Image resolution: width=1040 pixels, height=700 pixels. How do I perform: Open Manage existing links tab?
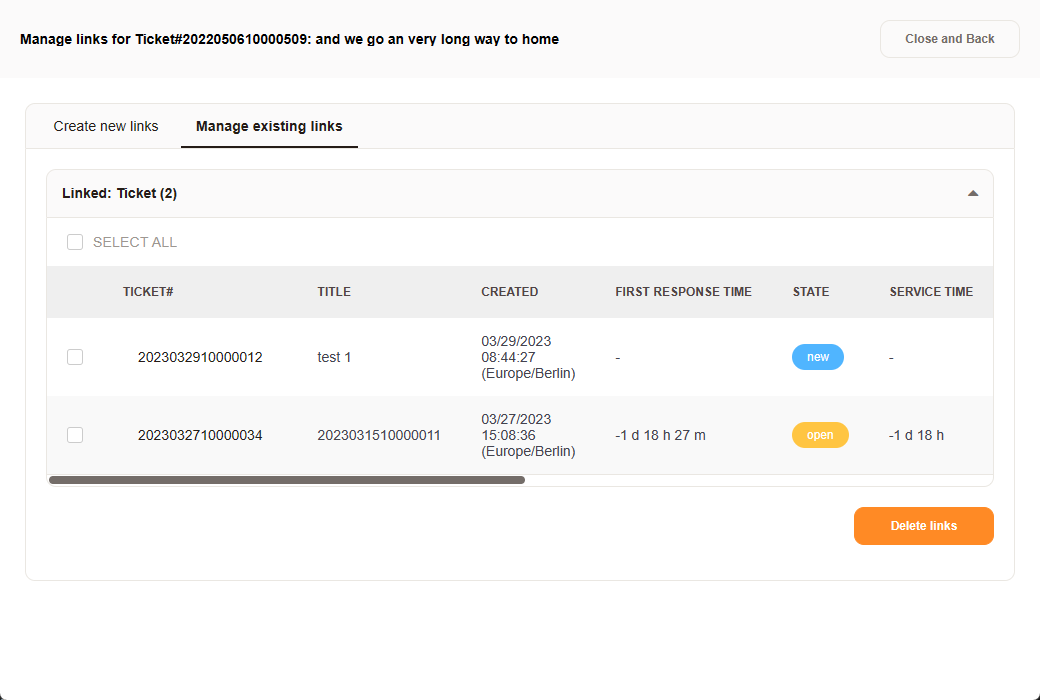[x=269, y=126]
